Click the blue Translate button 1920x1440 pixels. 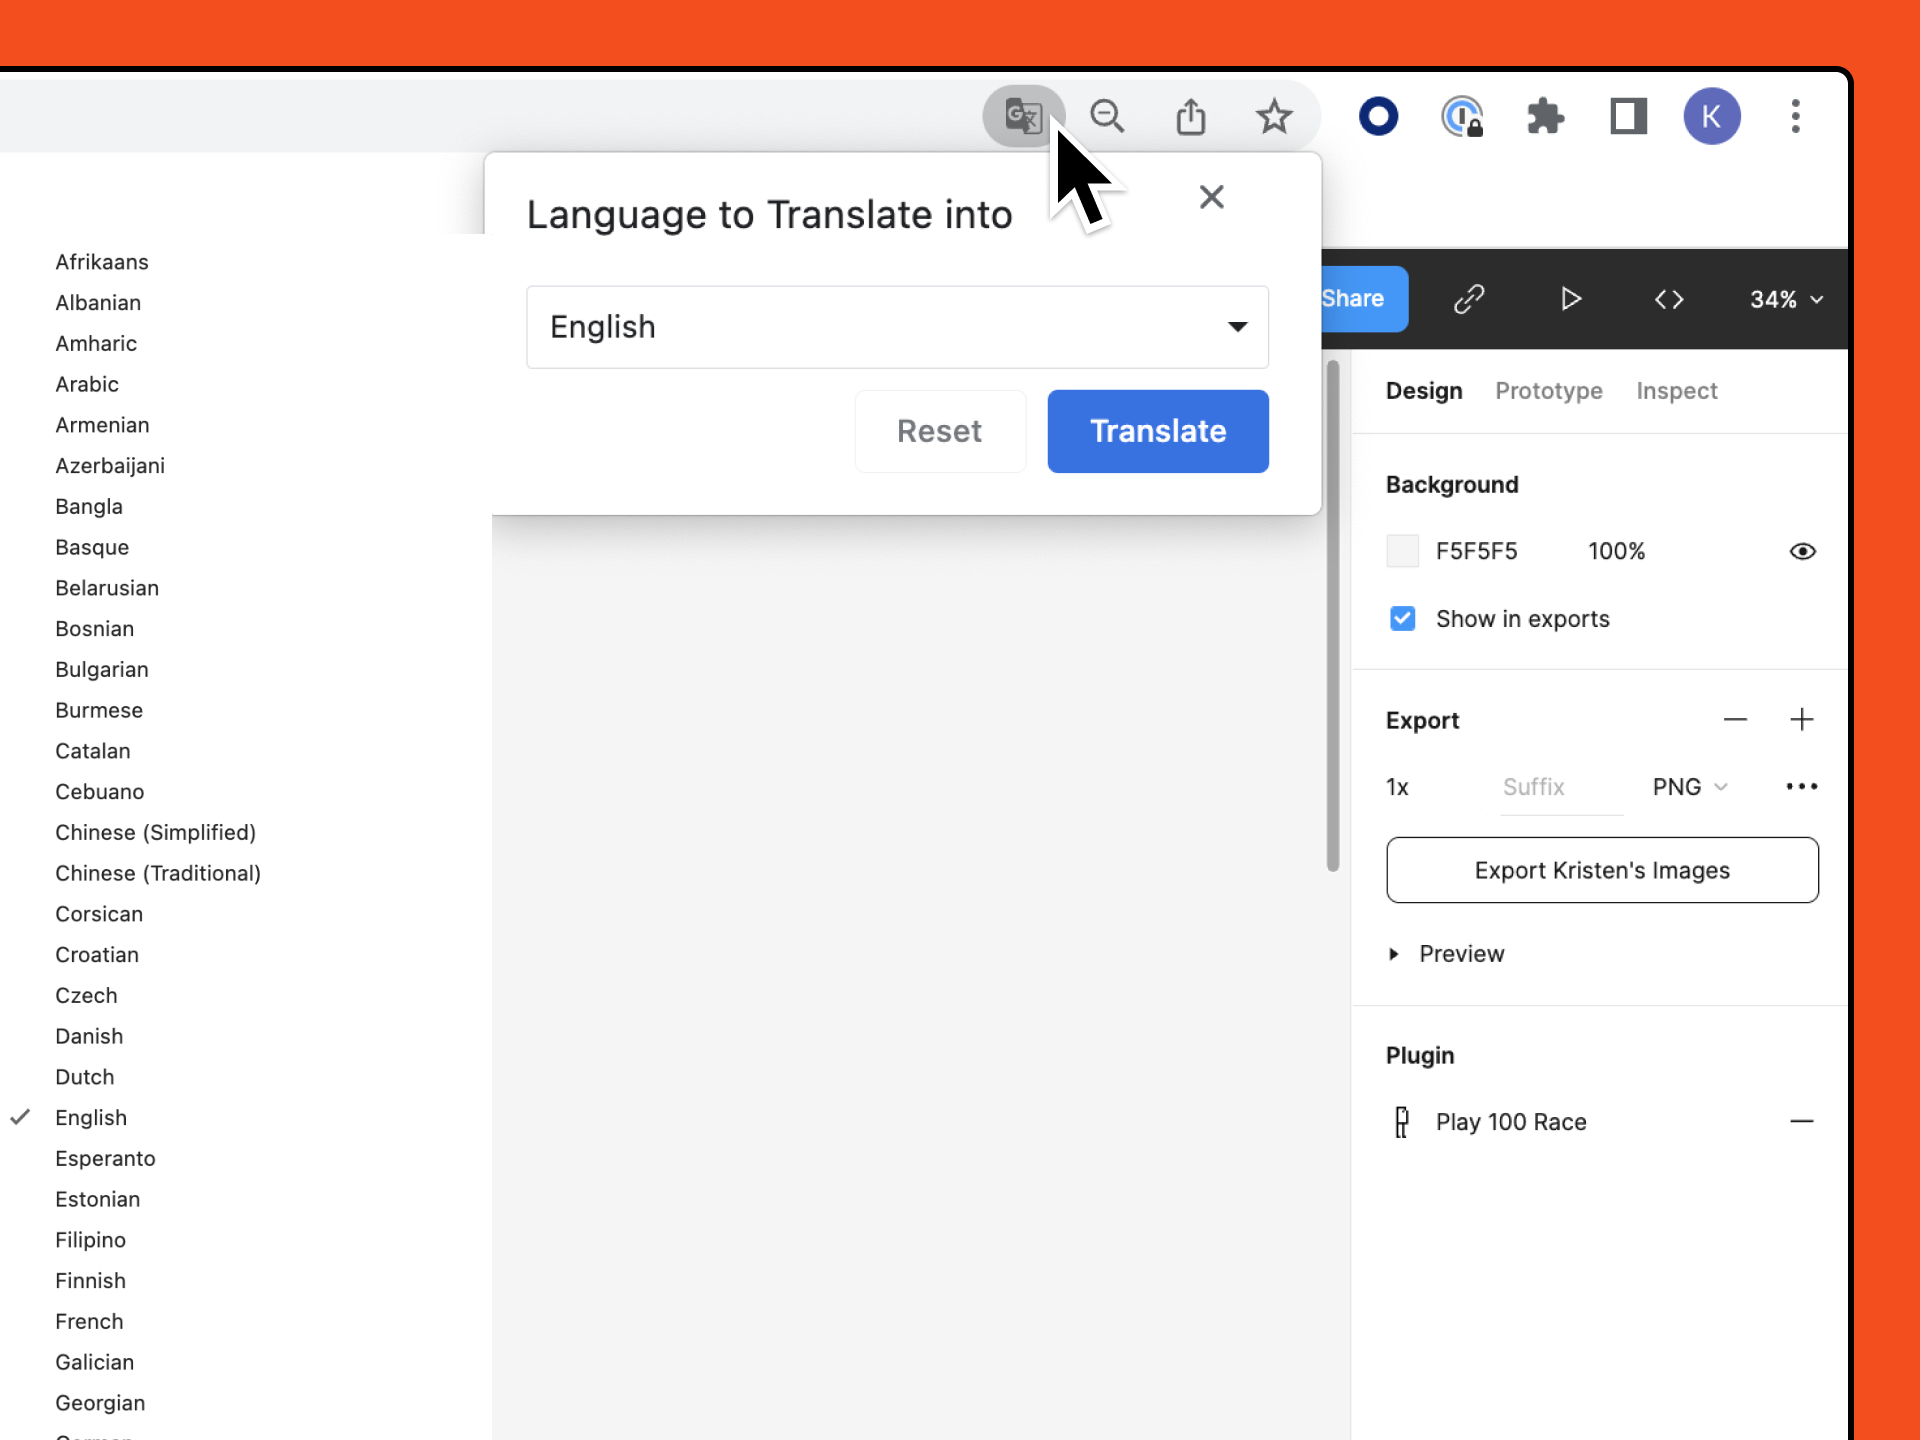(1157, 431)
